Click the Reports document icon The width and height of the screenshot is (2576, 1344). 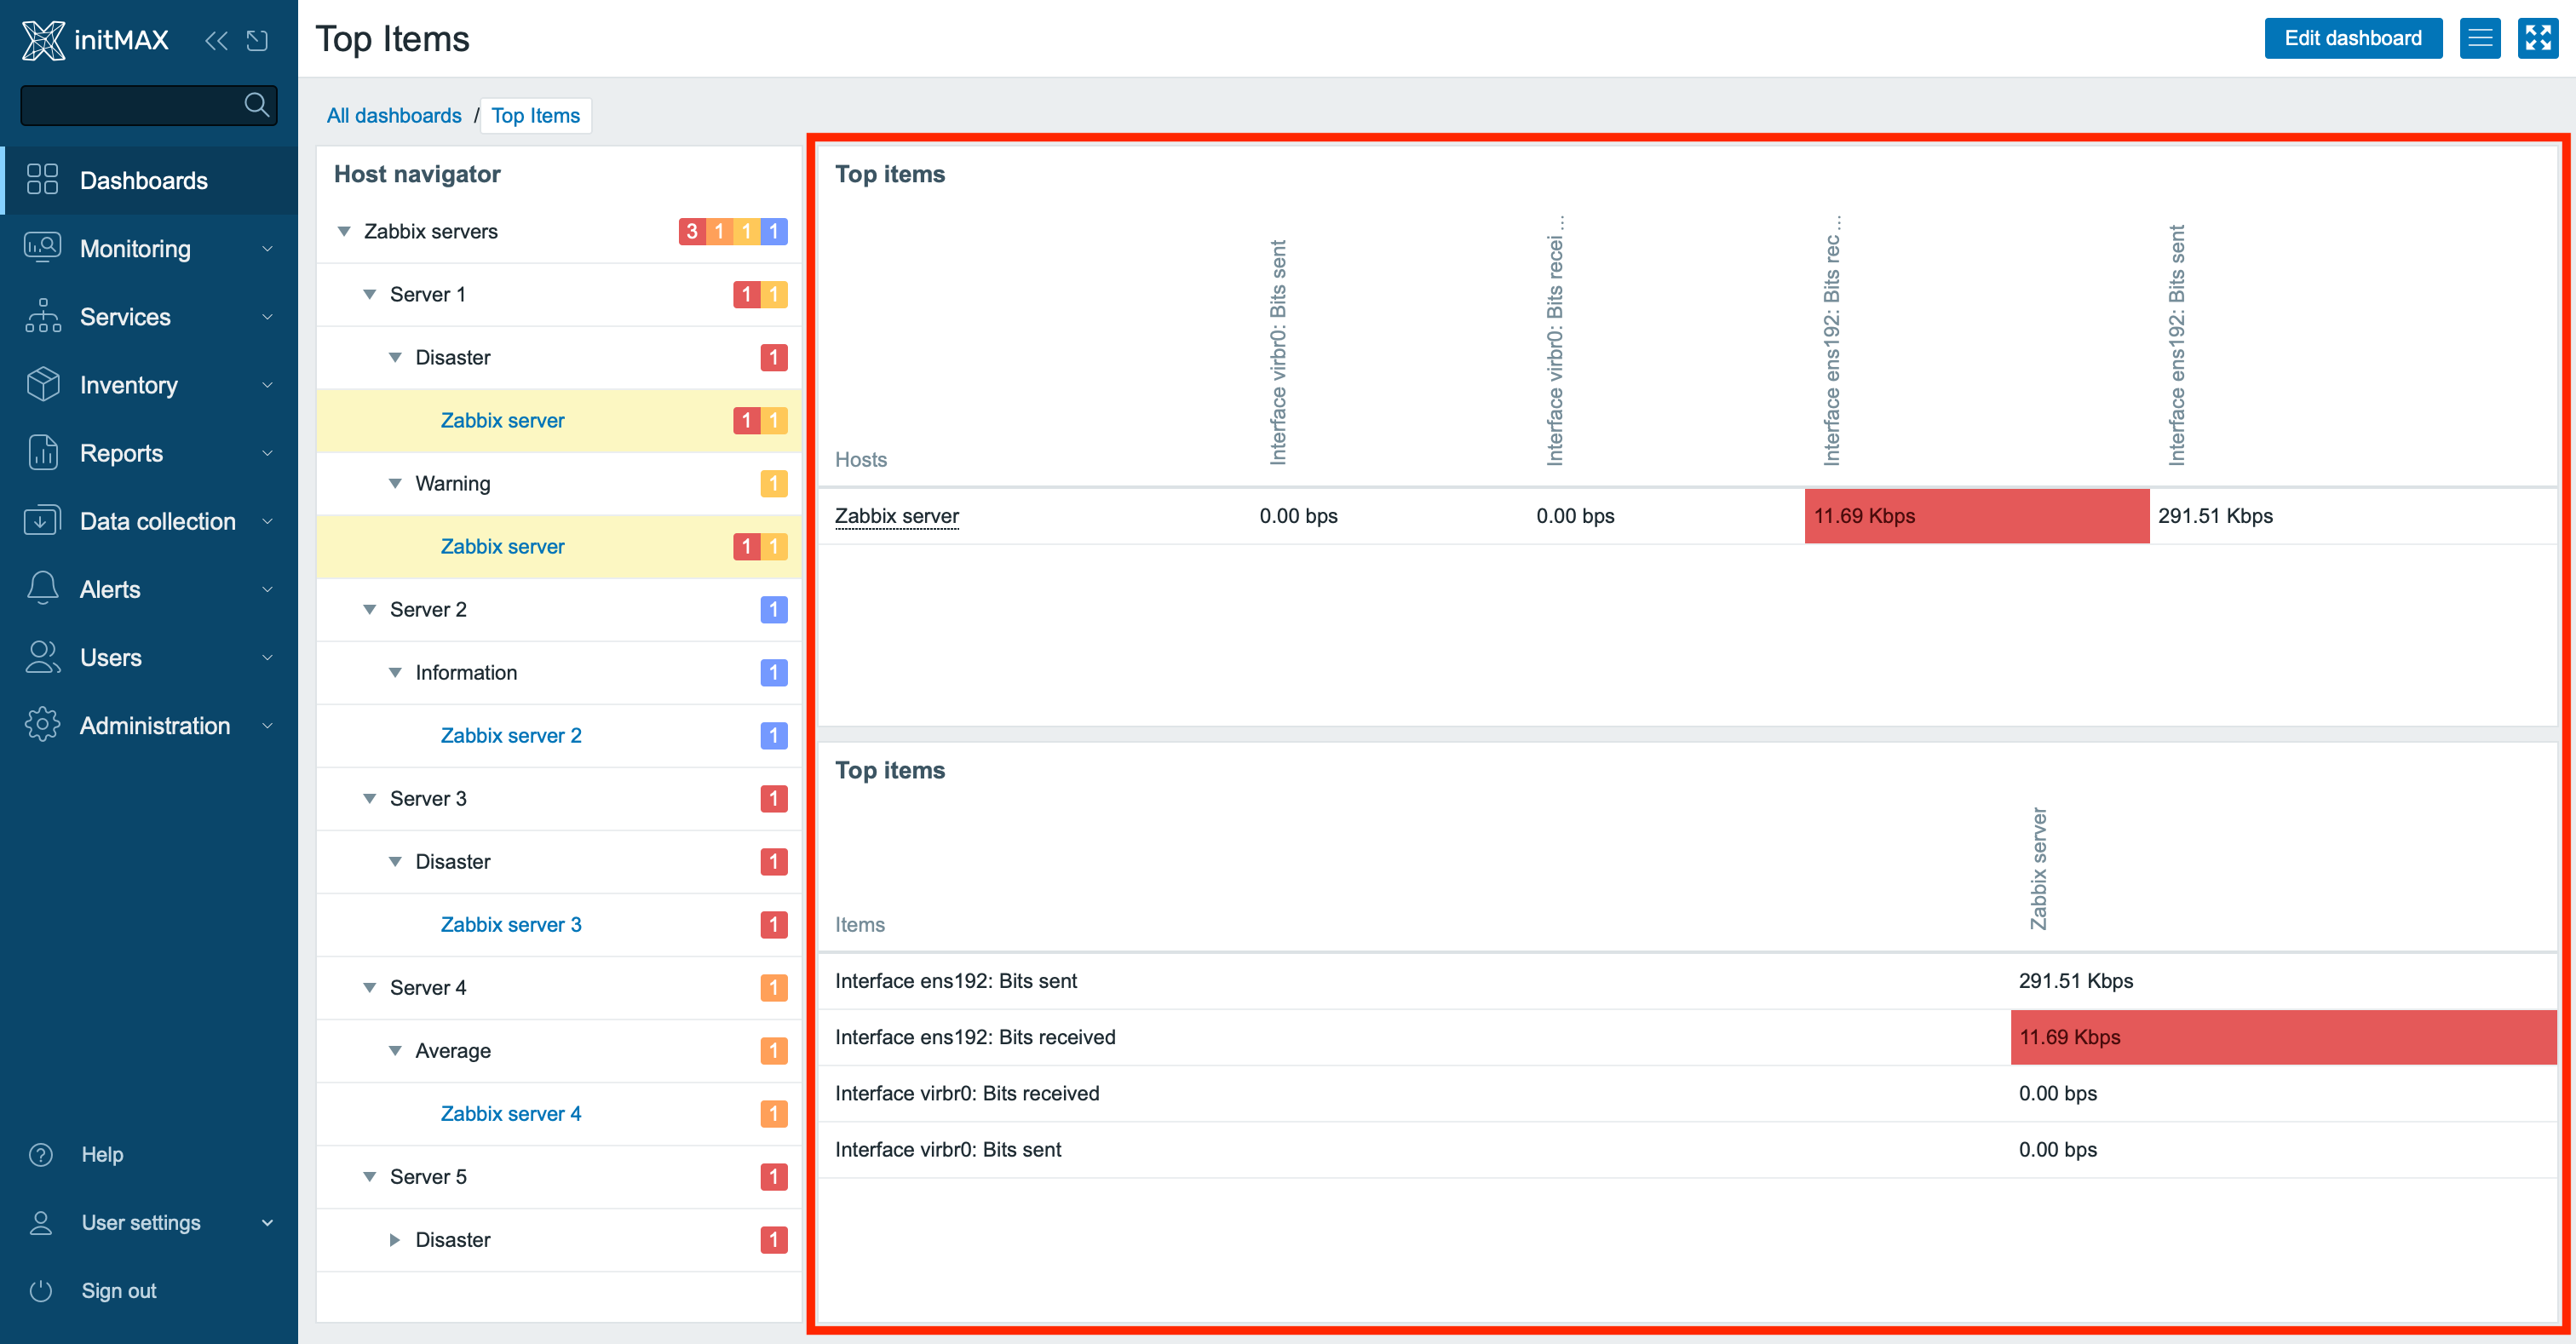point(42,452)
